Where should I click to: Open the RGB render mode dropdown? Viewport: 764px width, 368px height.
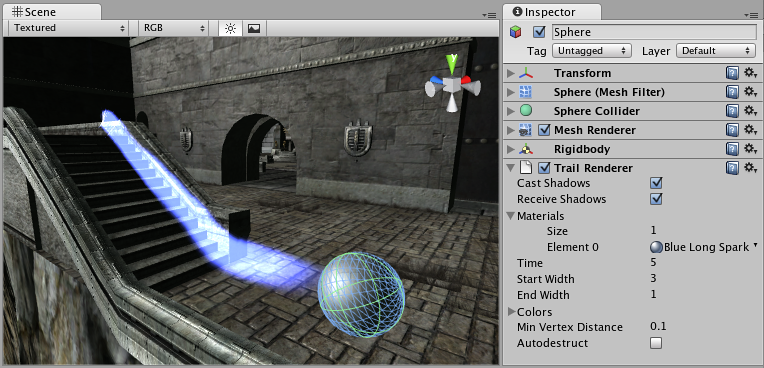[173, 28]
